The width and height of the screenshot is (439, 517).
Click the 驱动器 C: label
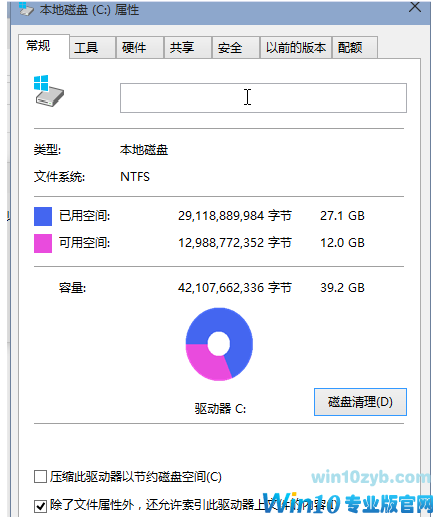(x=220, y=408)
